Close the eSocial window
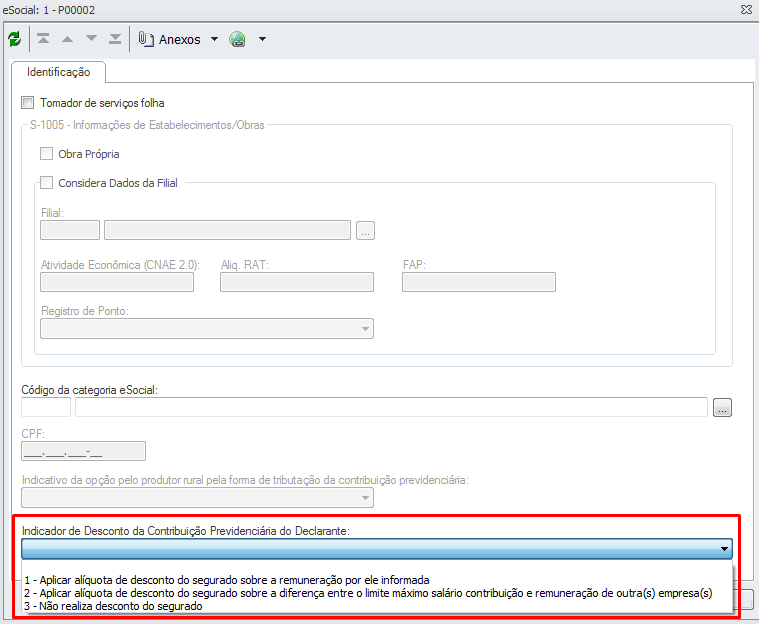 746,9
